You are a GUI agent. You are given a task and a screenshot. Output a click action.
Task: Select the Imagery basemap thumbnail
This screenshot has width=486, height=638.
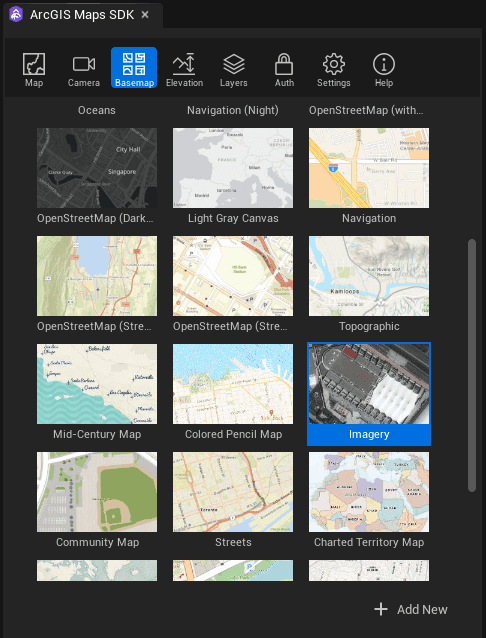click(x=369, y=384)
